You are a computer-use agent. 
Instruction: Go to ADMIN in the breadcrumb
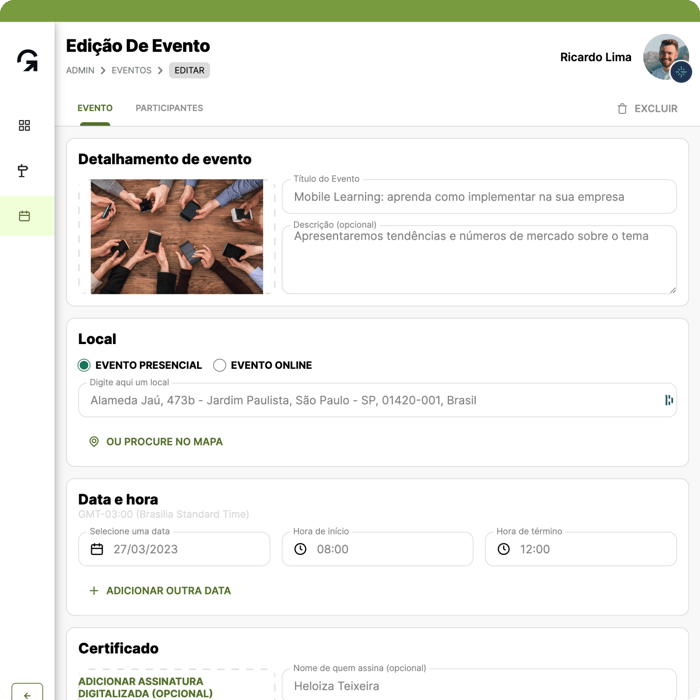[x=80, y=71]
